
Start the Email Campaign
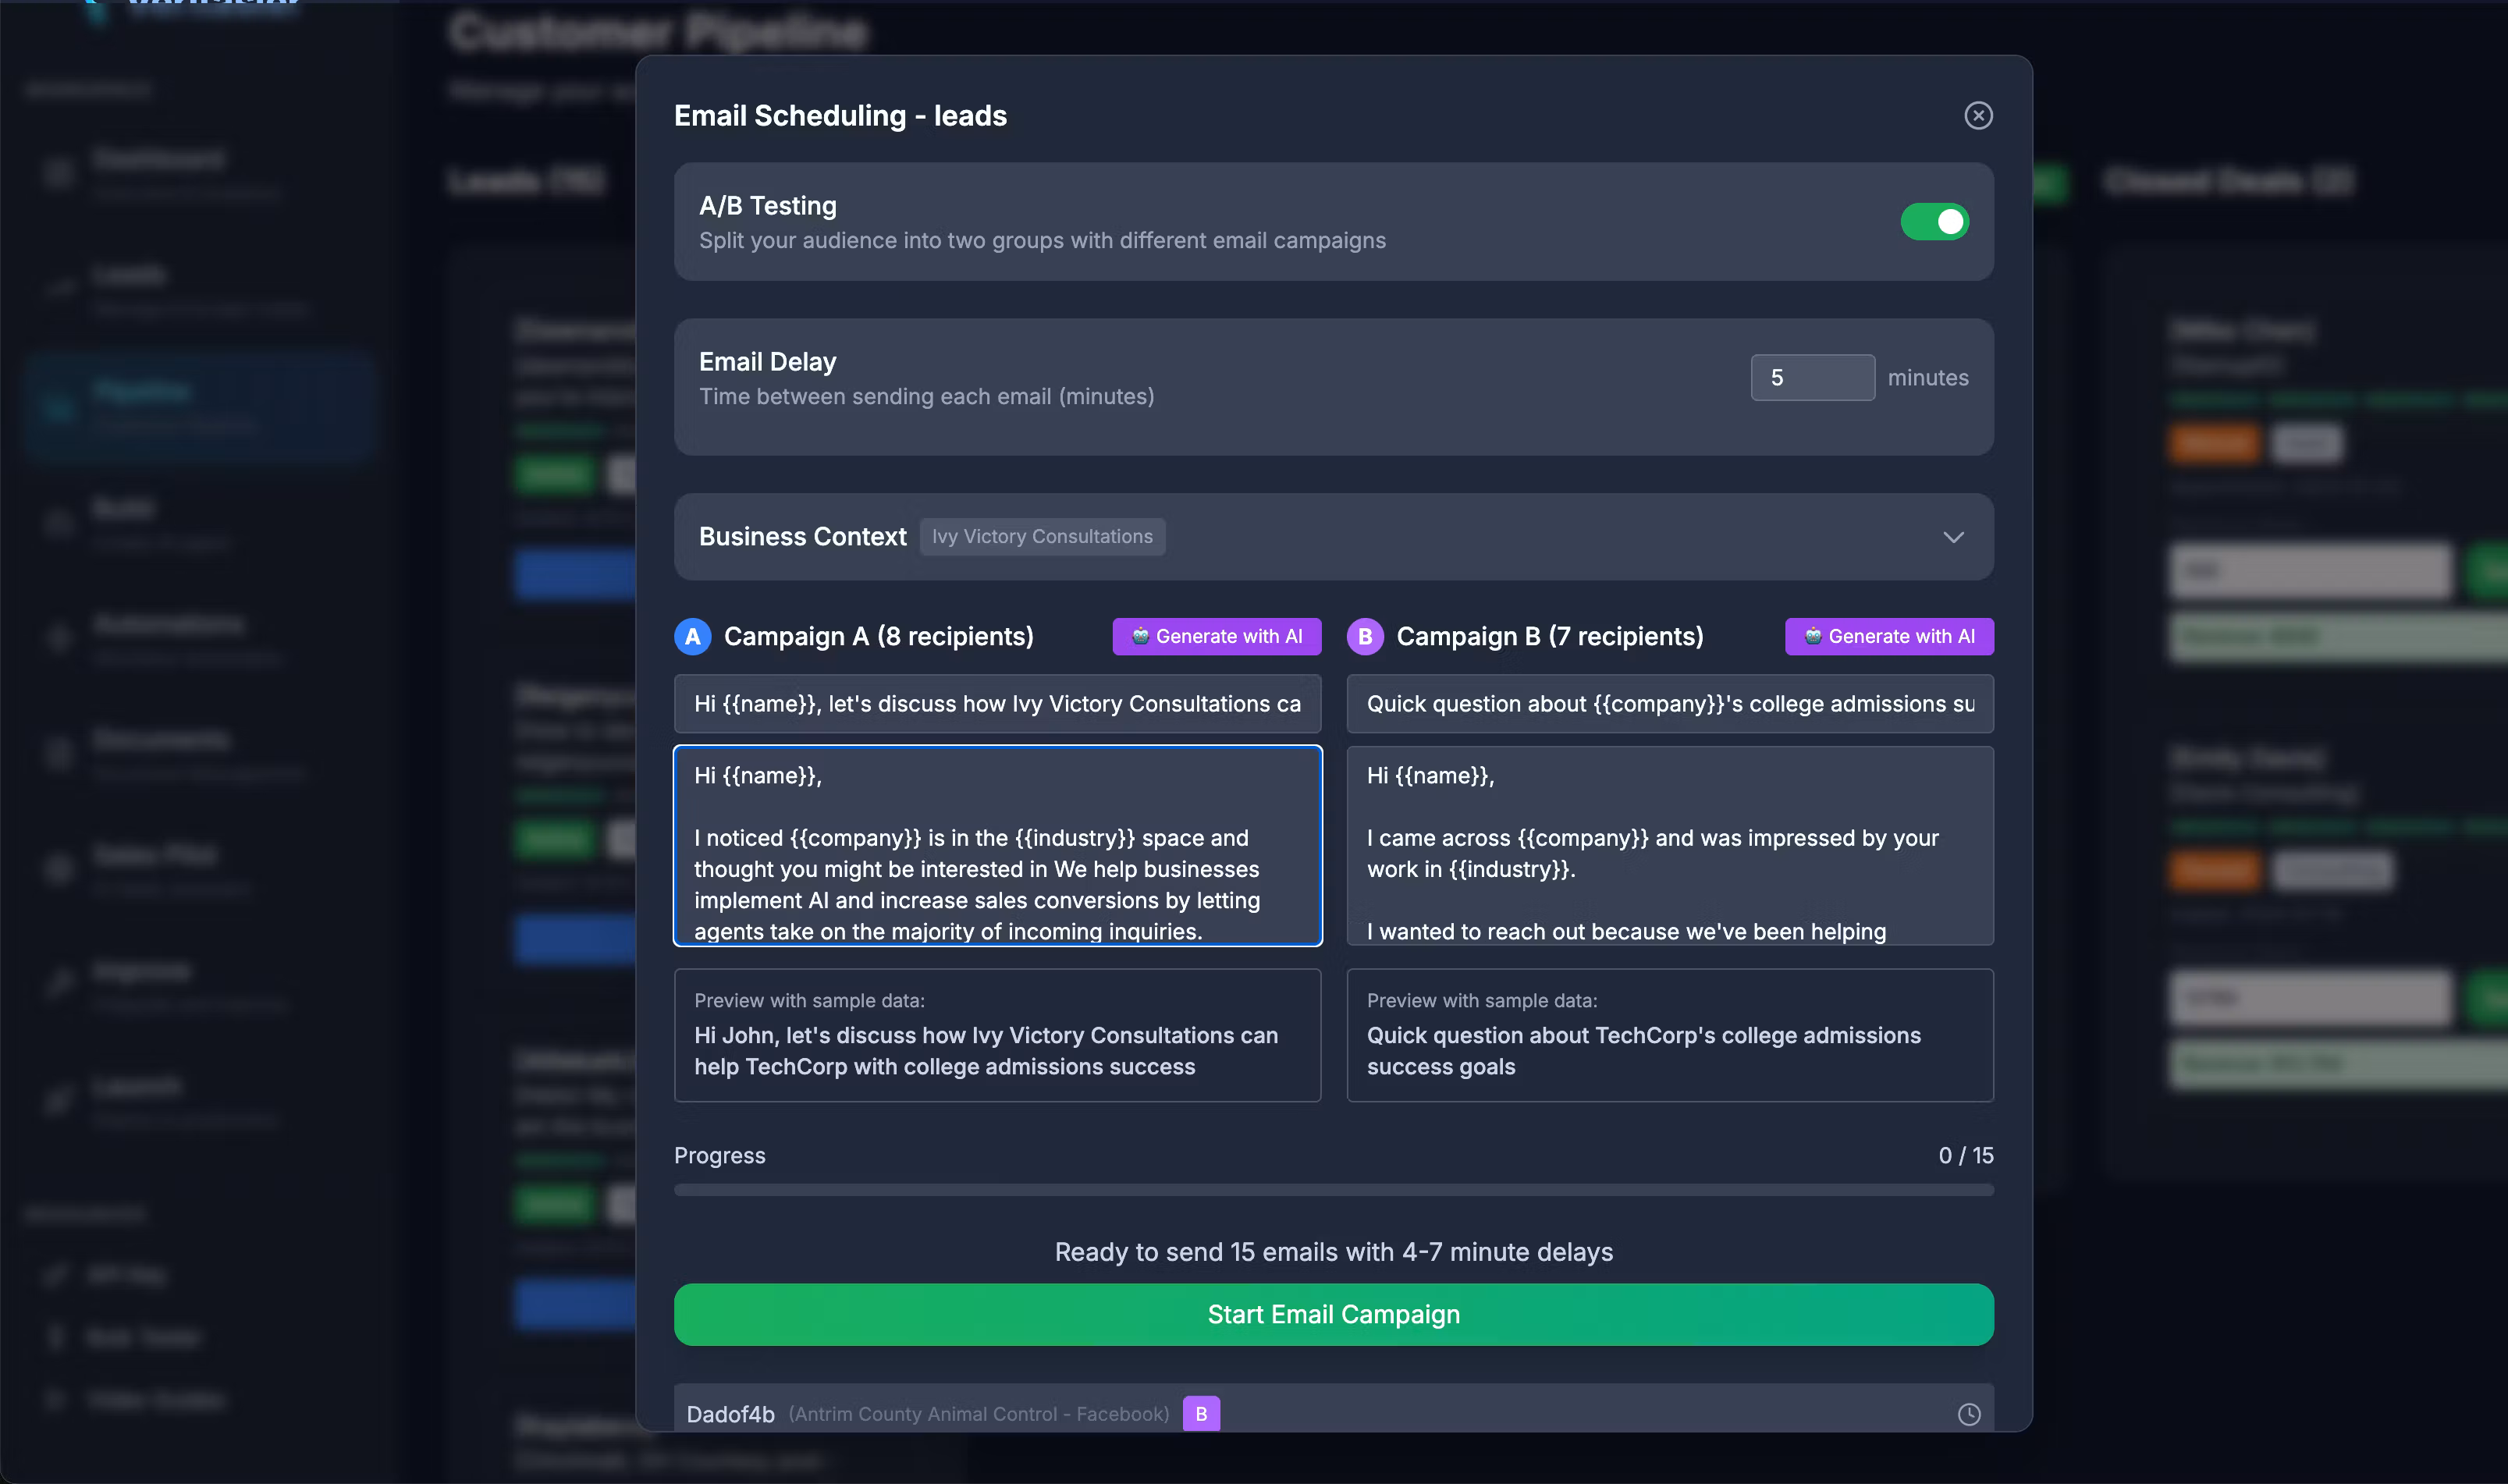[x=1333, y=1314]
